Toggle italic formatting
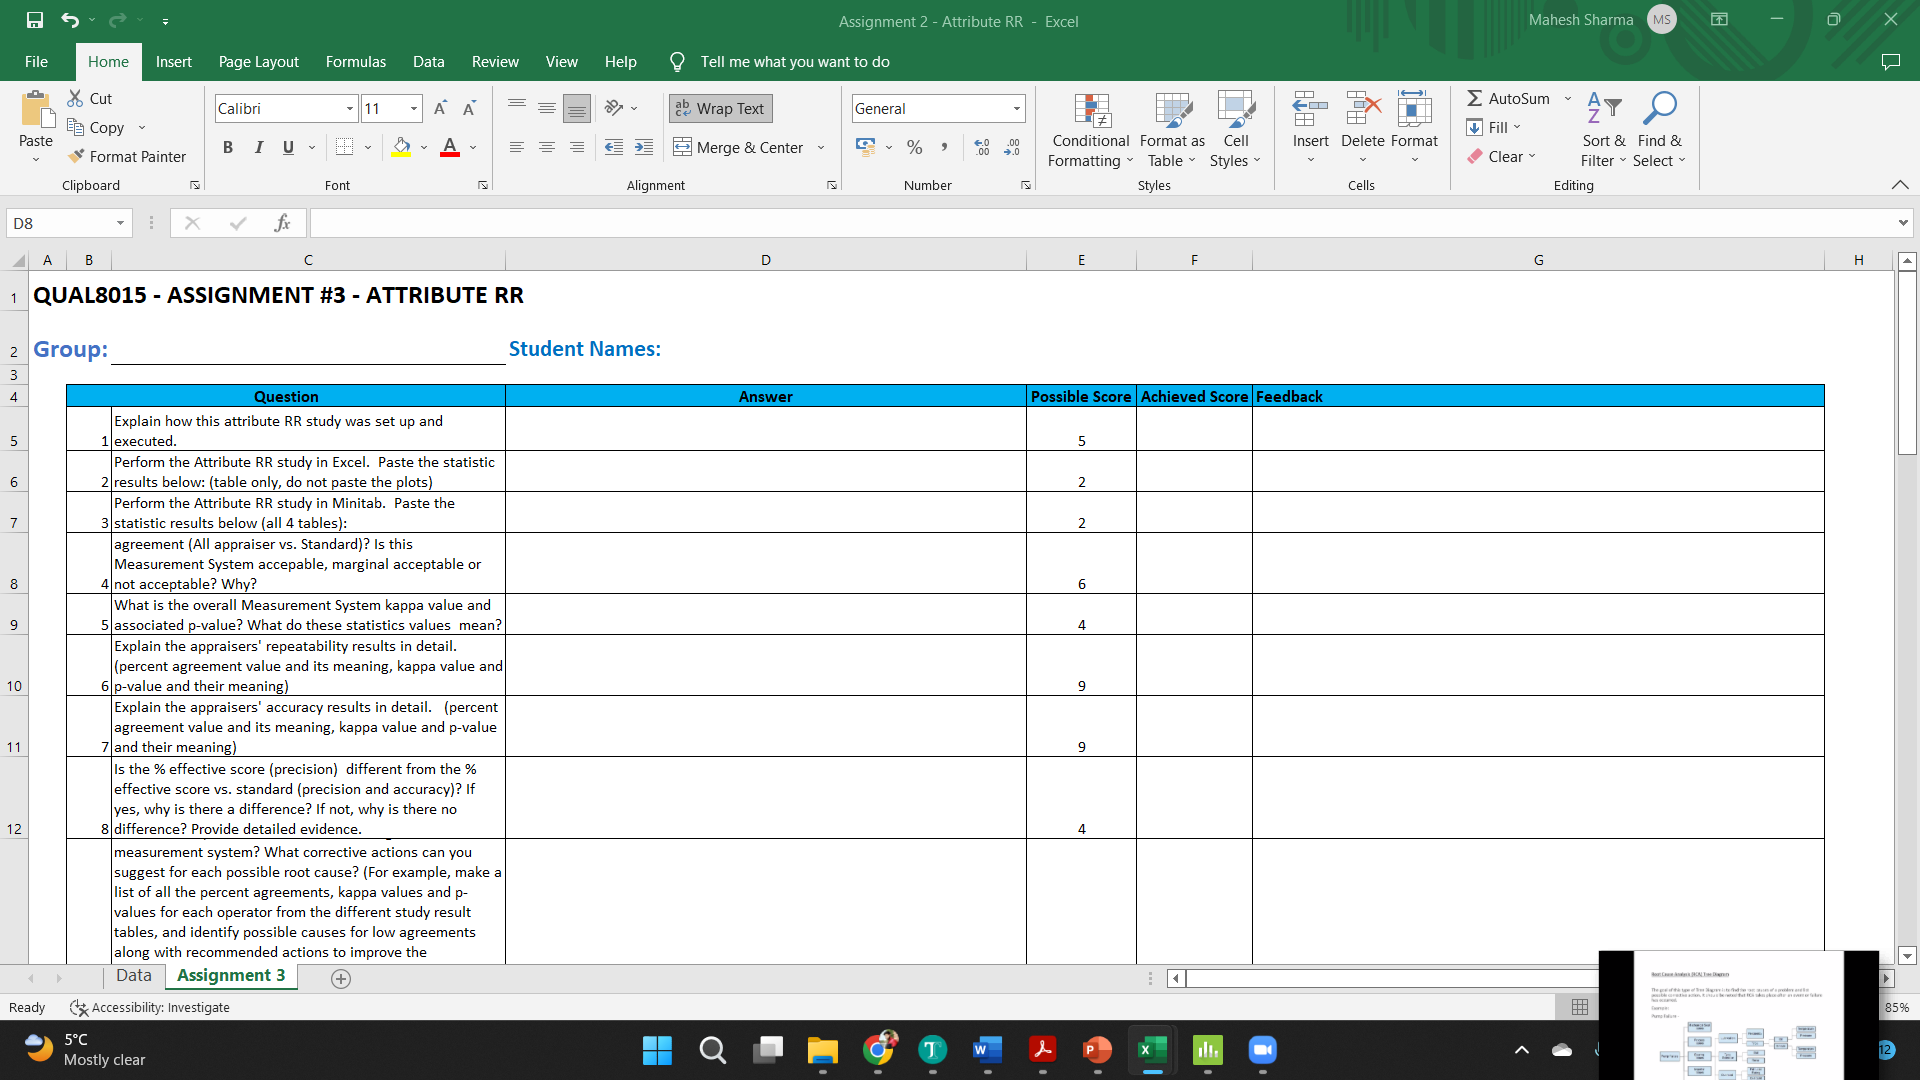Screen dimensions: 1920x1080 258,147
